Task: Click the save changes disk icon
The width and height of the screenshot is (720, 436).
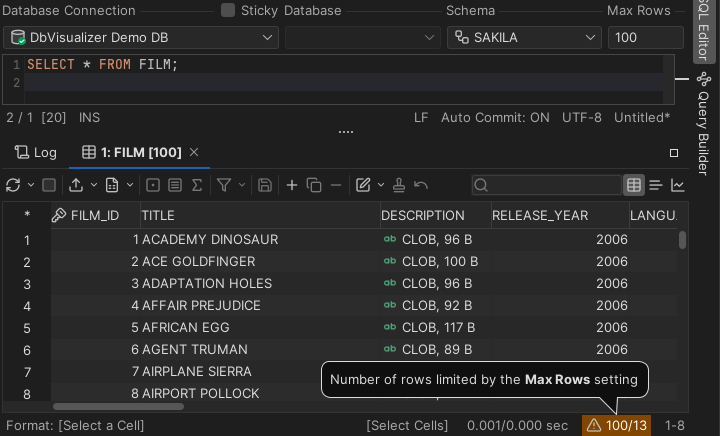Action: click(265, 185)
